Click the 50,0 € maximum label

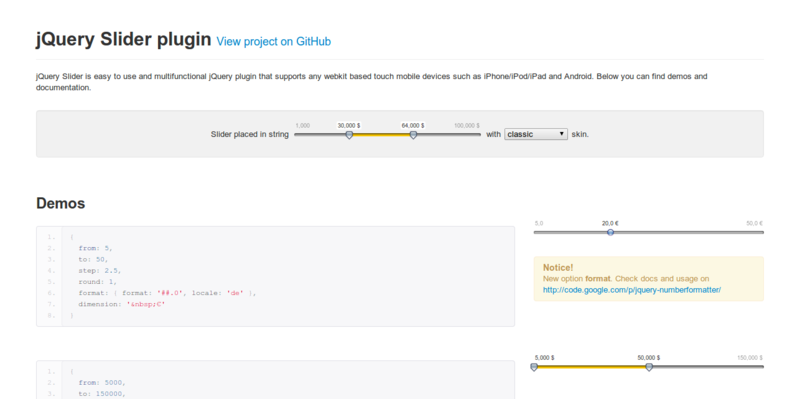click(755, 223)
